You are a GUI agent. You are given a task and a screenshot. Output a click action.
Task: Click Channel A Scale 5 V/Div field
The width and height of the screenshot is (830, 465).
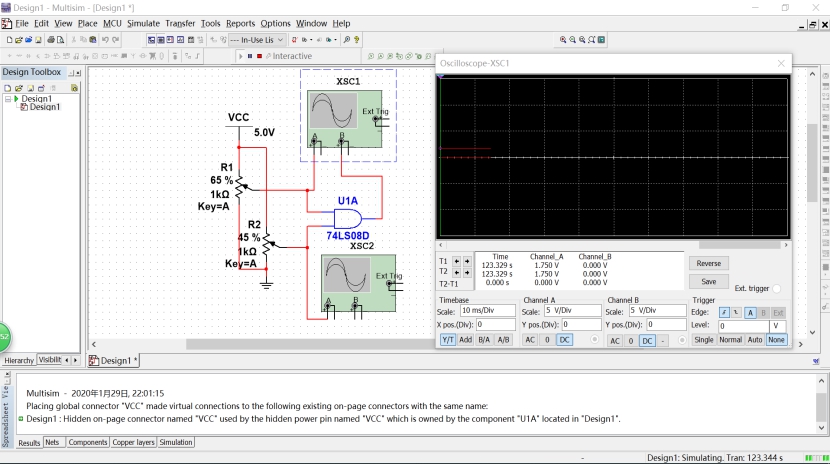(573, 310)
